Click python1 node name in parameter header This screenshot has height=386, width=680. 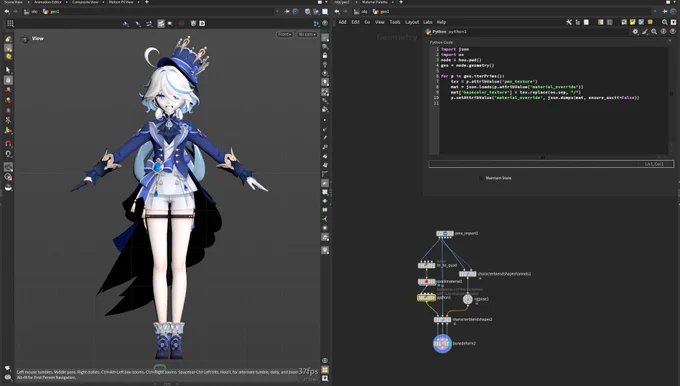click(458, 32)
